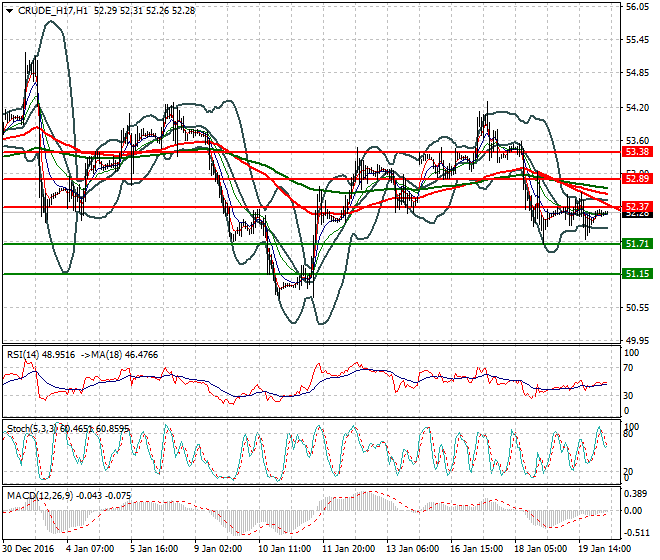Click the 19 Jan 14:00 time axis label
This screenshot has height=560, width=660.
(603, 550)
